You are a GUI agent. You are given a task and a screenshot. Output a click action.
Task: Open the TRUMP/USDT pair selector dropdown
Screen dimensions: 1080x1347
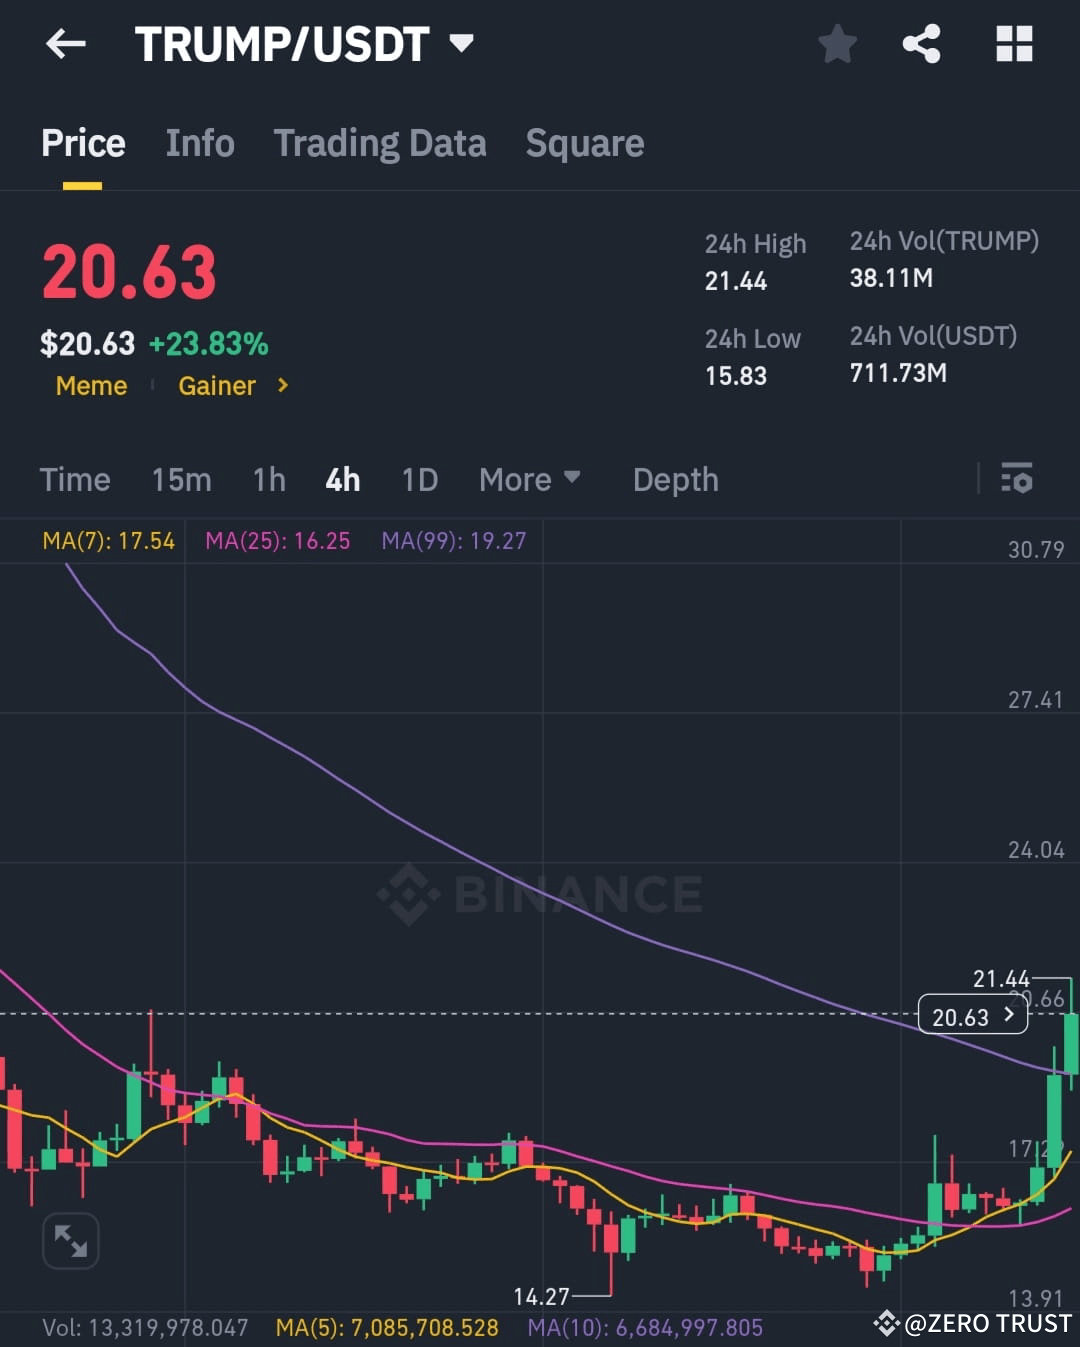459,44
